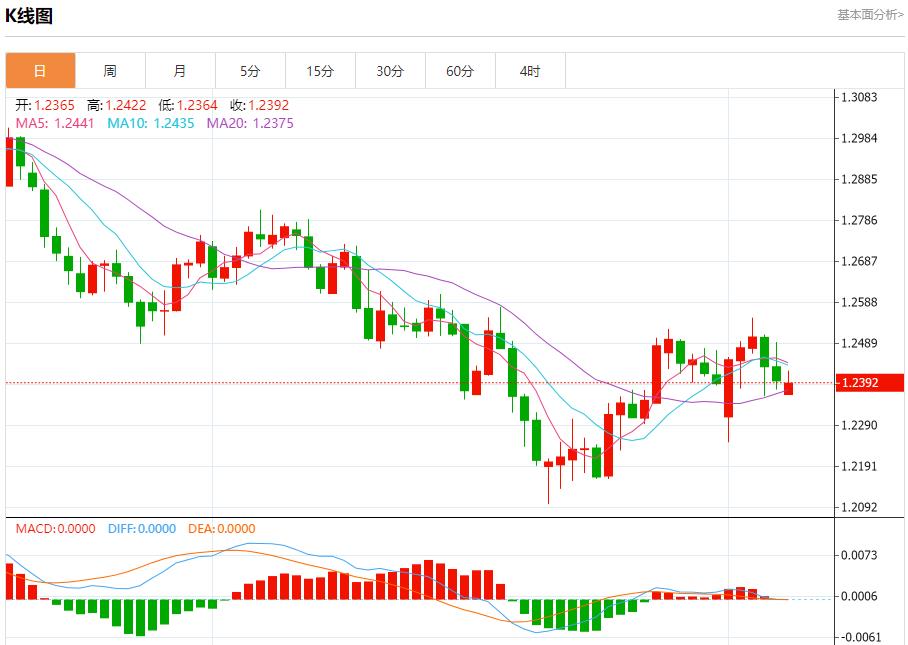908x645 pixels.
Task: Click the MA10 indicator label
Action: (x=151, y=123)
